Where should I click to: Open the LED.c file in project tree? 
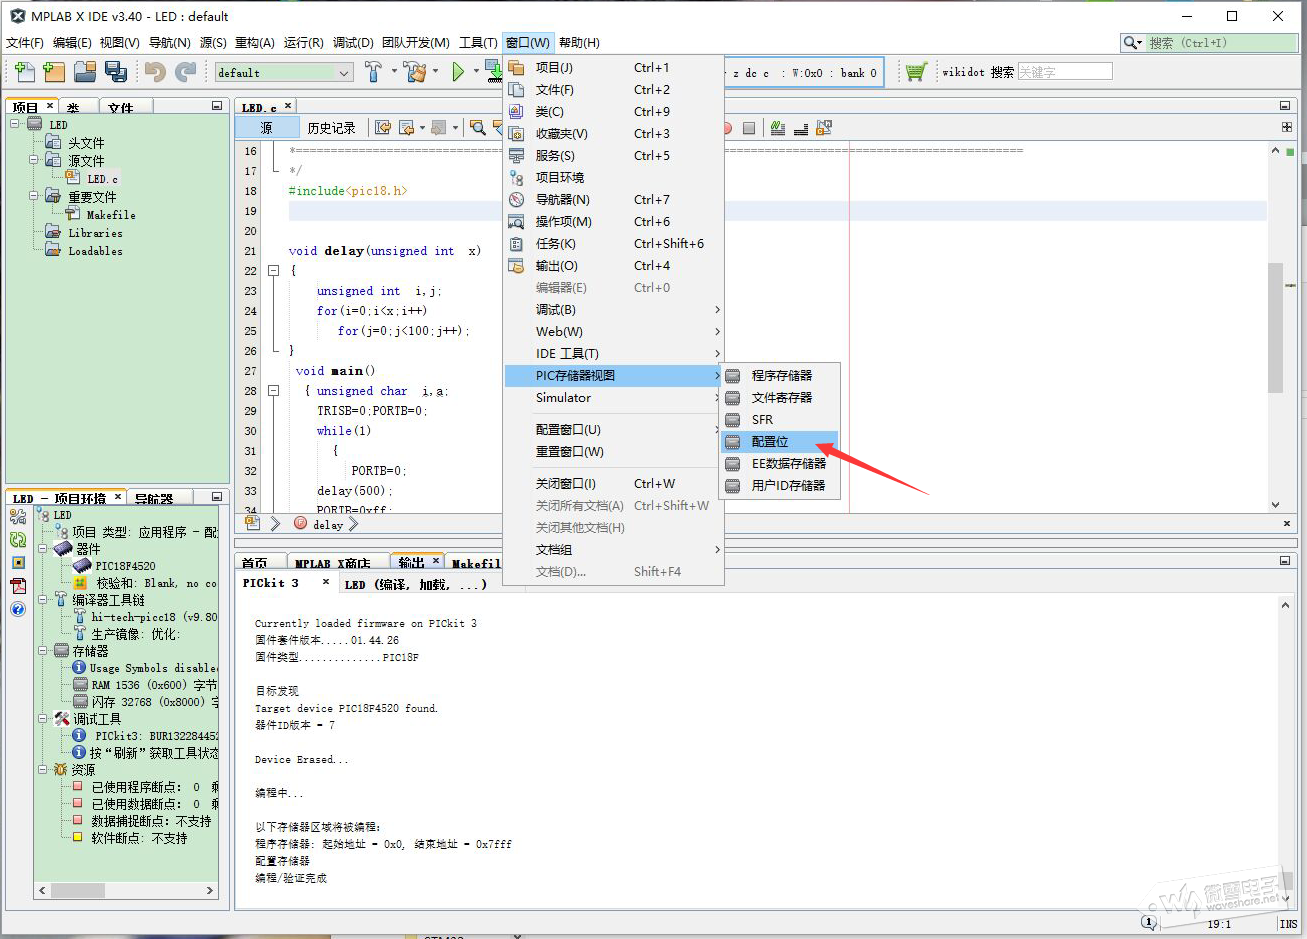pos(101,179)
